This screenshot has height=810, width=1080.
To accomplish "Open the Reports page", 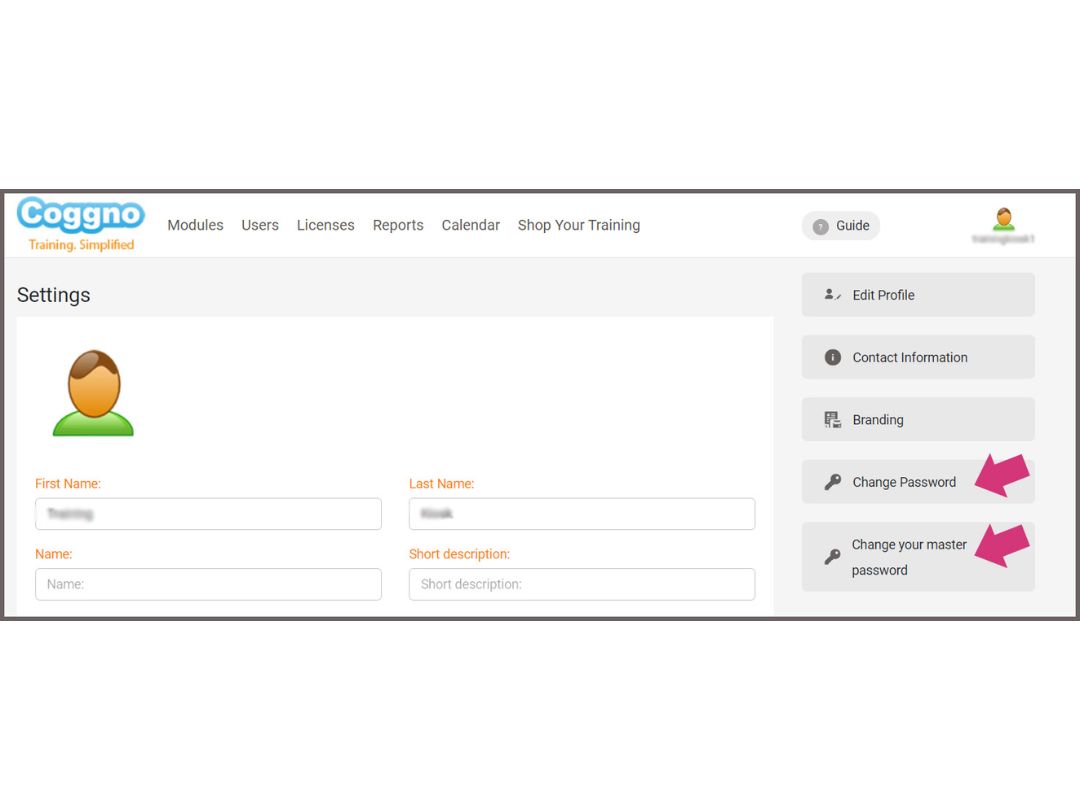I will pos(398,225).
